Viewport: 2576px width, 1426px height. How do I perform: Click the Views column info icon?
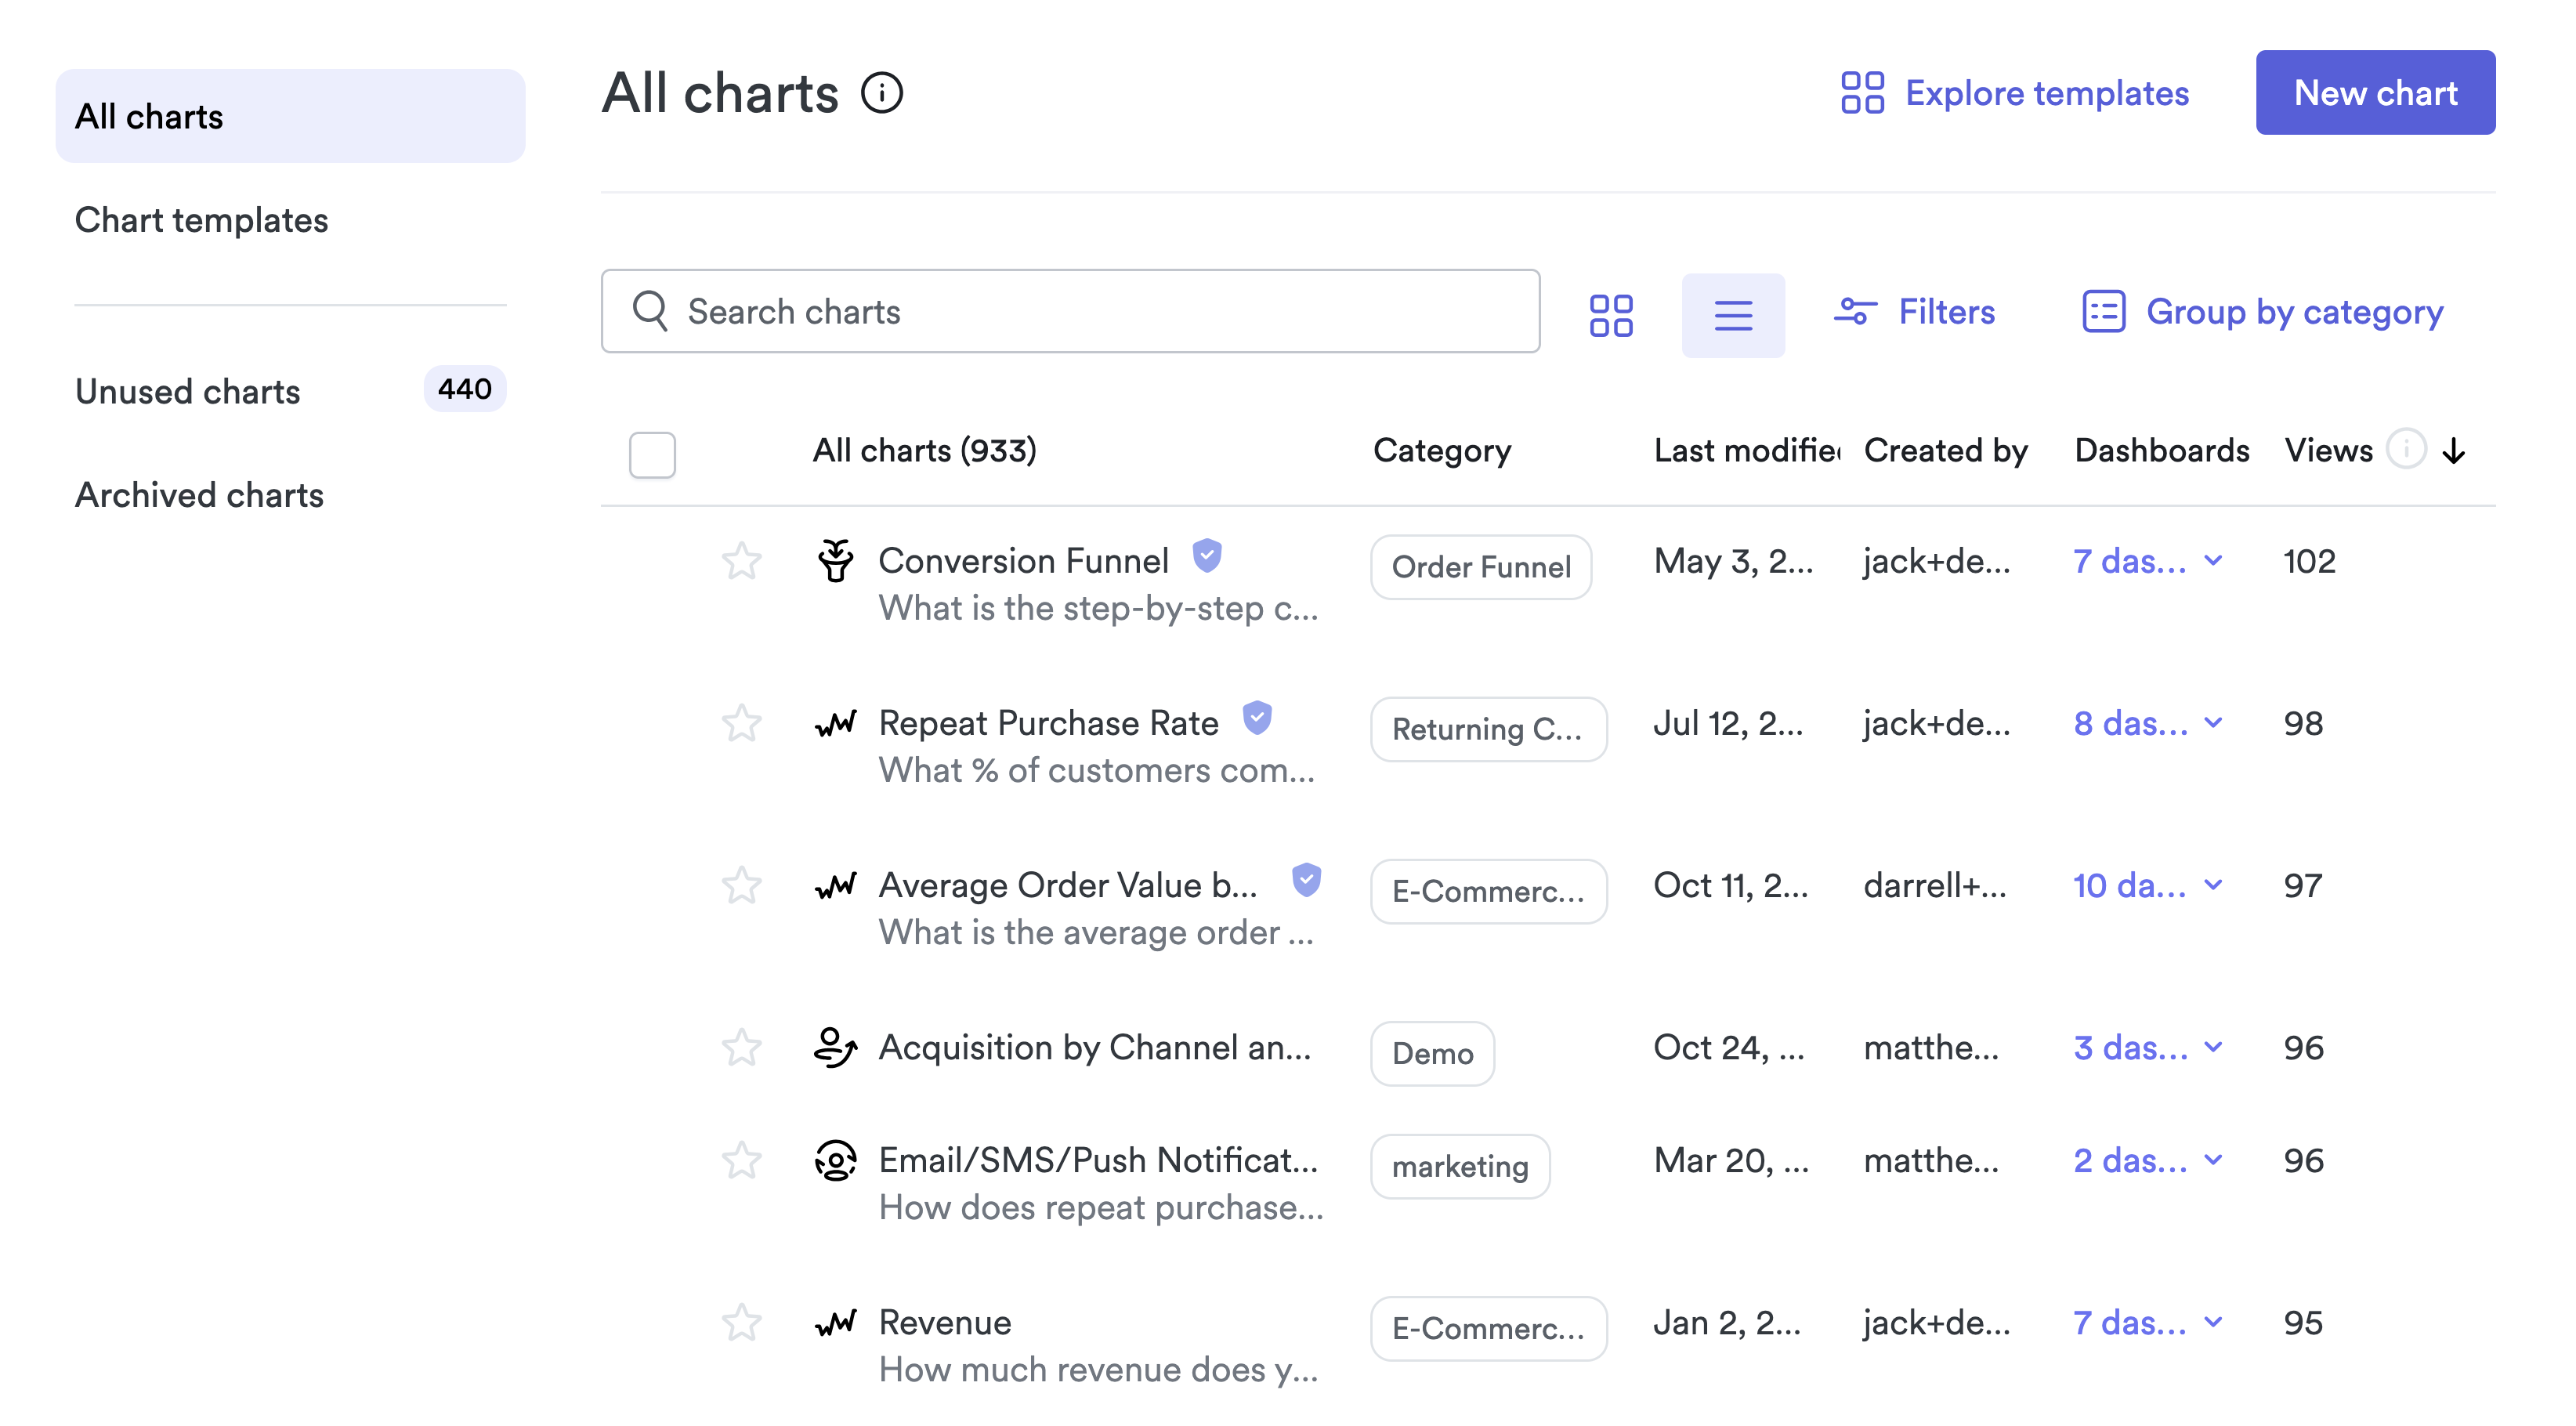coord(2405,449)
